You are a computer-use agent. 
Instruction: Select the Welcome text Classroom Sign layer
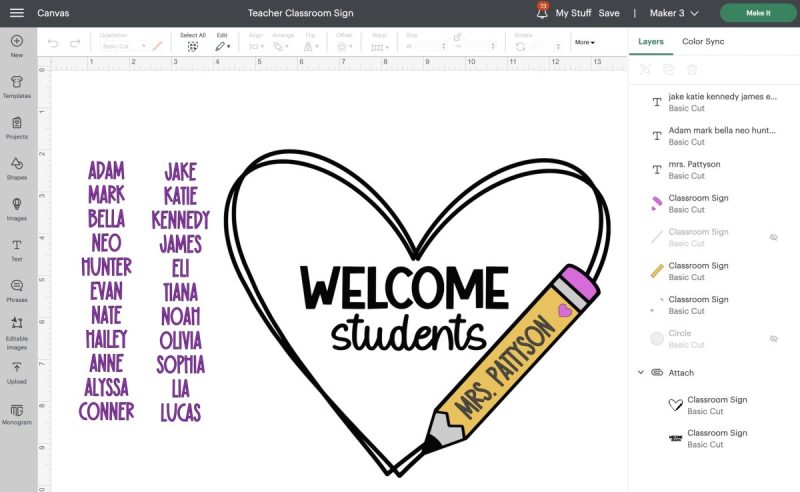point(714,438)
